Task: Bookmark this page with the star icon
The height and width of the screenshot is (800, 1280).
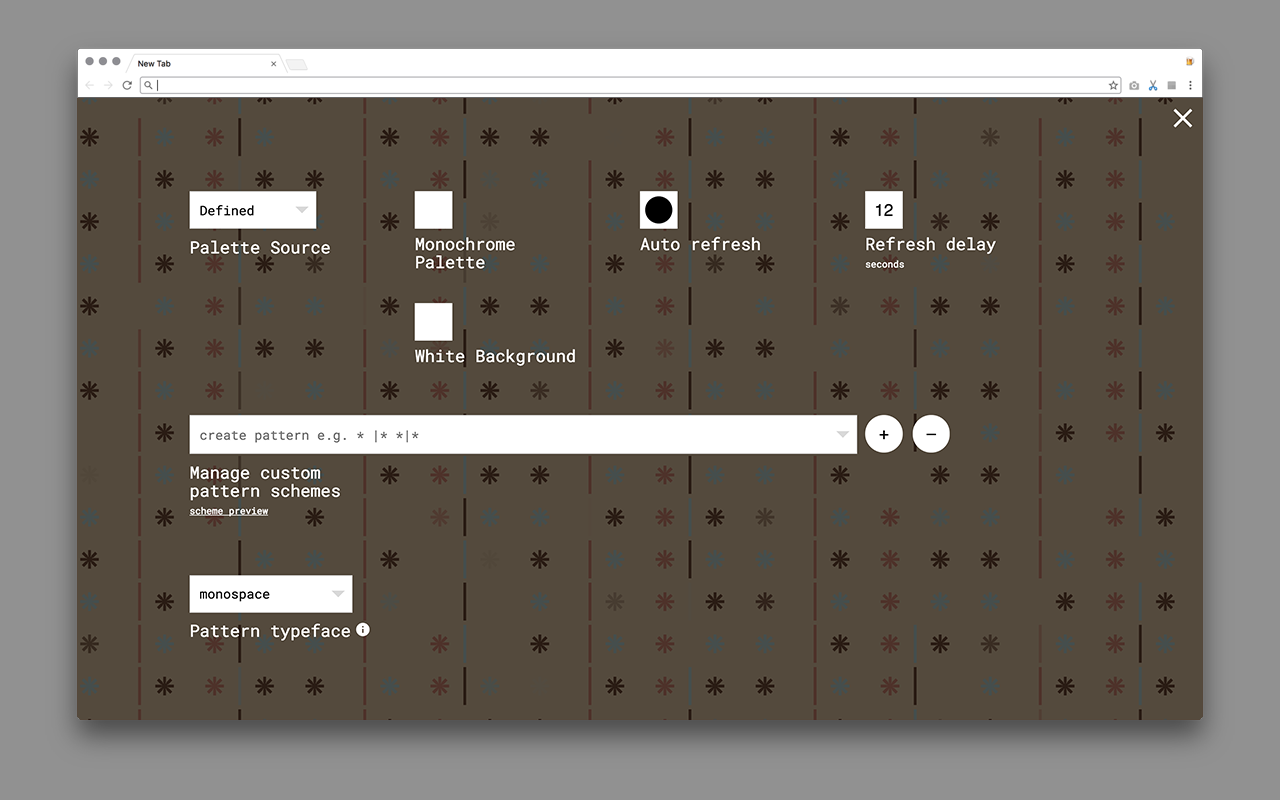Action: click(1113, 86)
